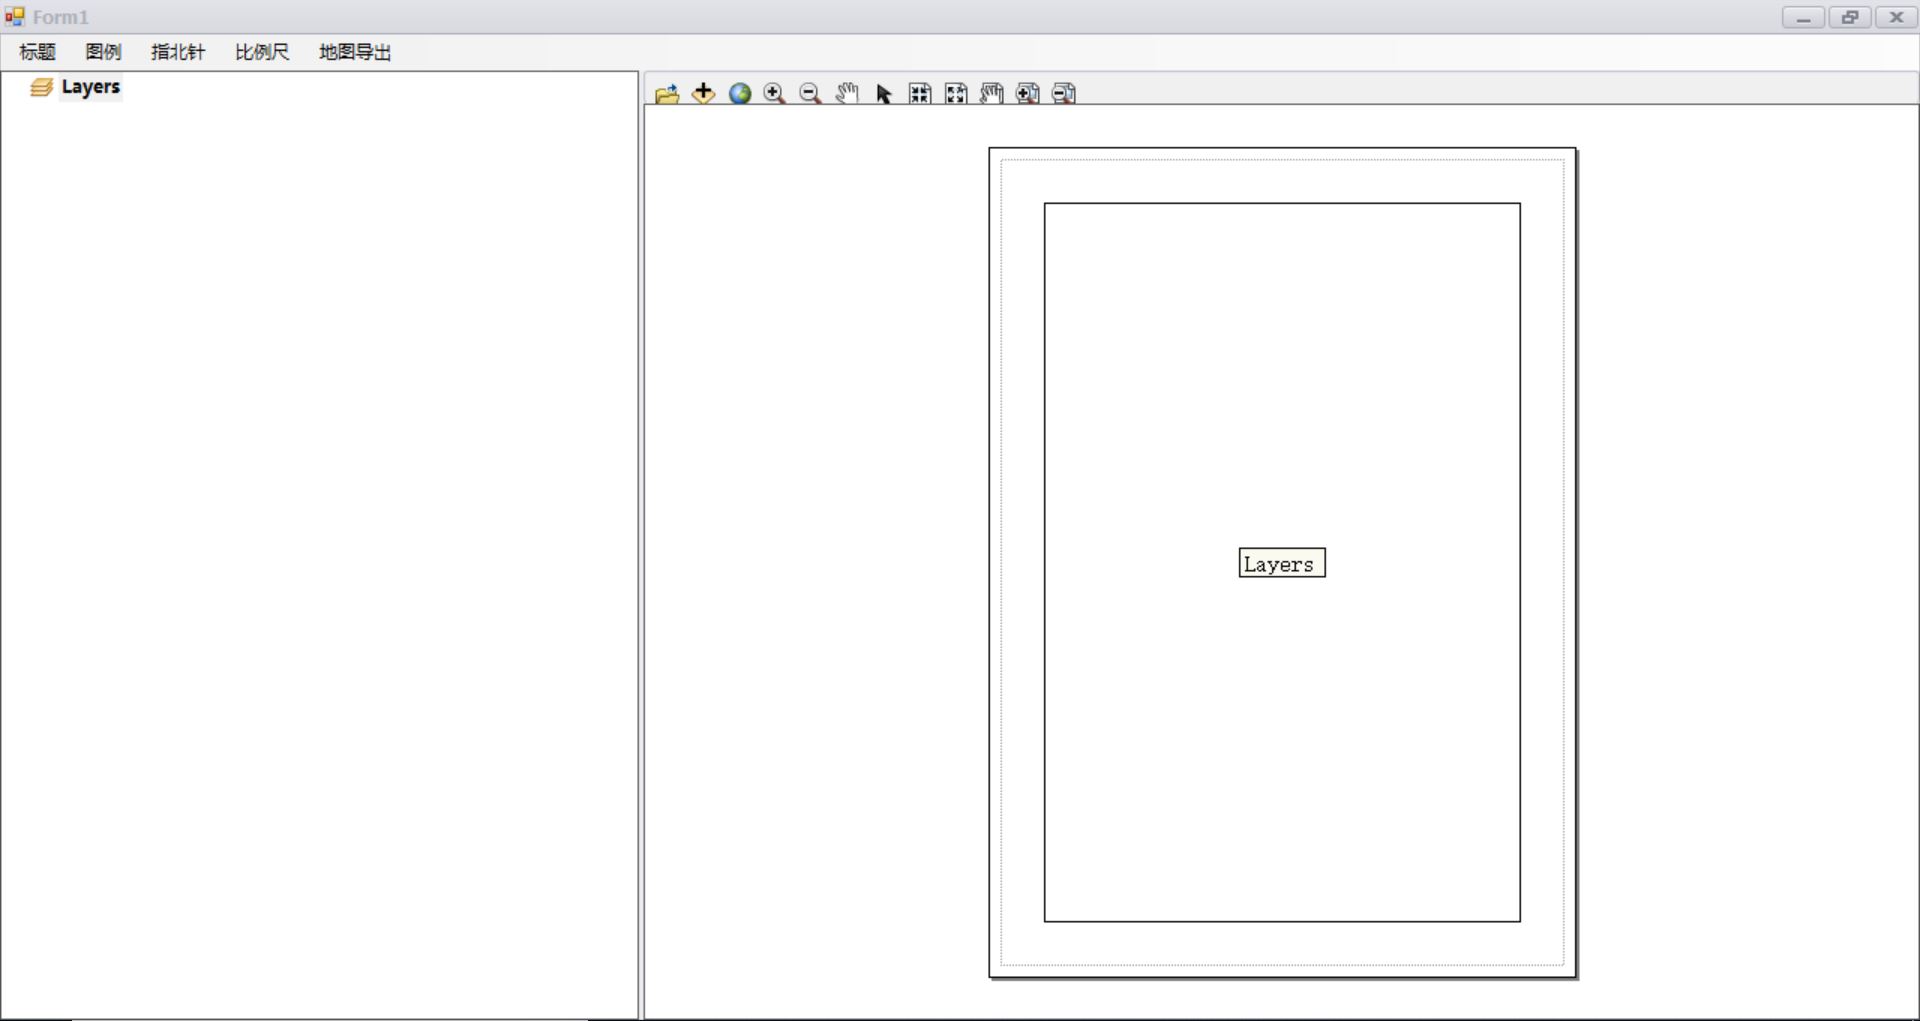Select the map Zoom Out magnifier tool
Image resolution: width=1920 pixels, height=1021 pixels.
point(811,93)
